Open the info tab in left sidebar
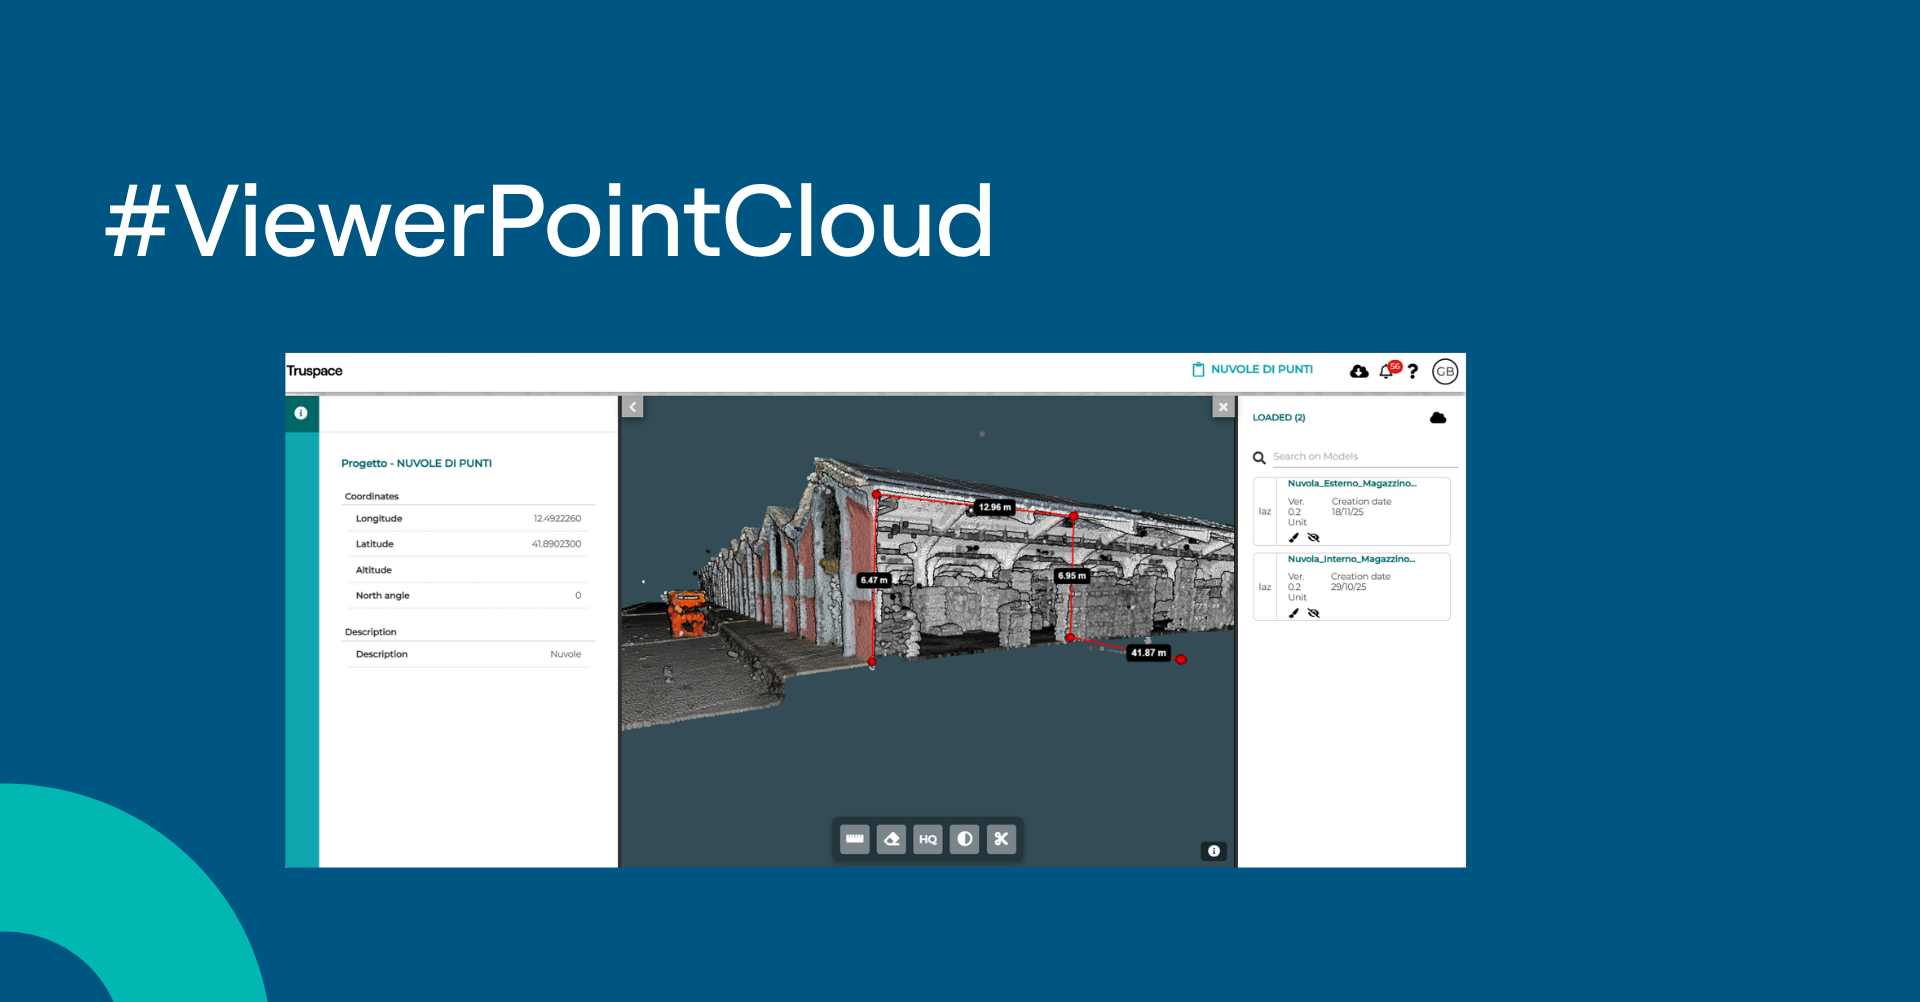The image size is (1920, 1002). (301, 413)
